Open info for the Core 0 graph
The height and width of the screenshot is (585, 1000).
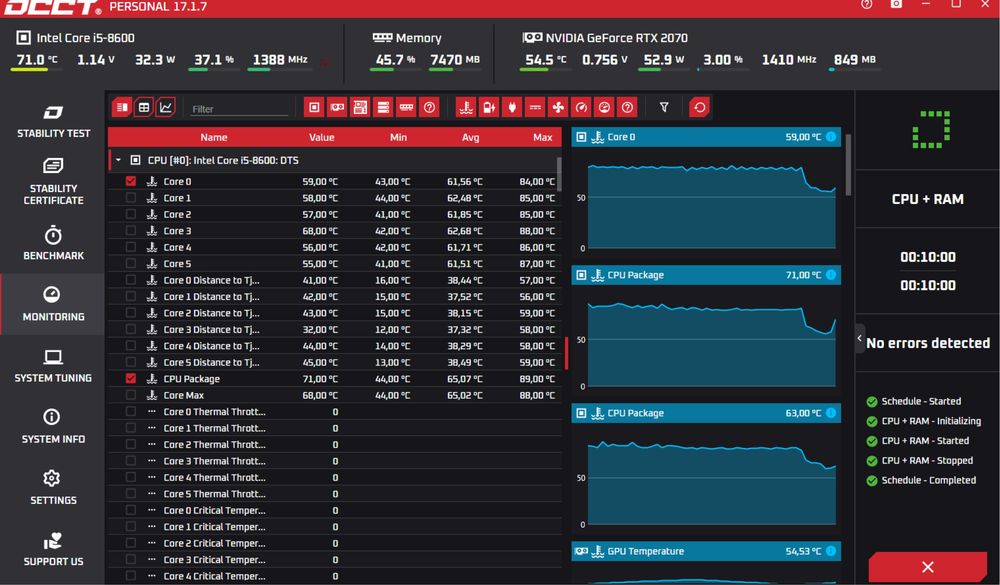click(831, 137)
